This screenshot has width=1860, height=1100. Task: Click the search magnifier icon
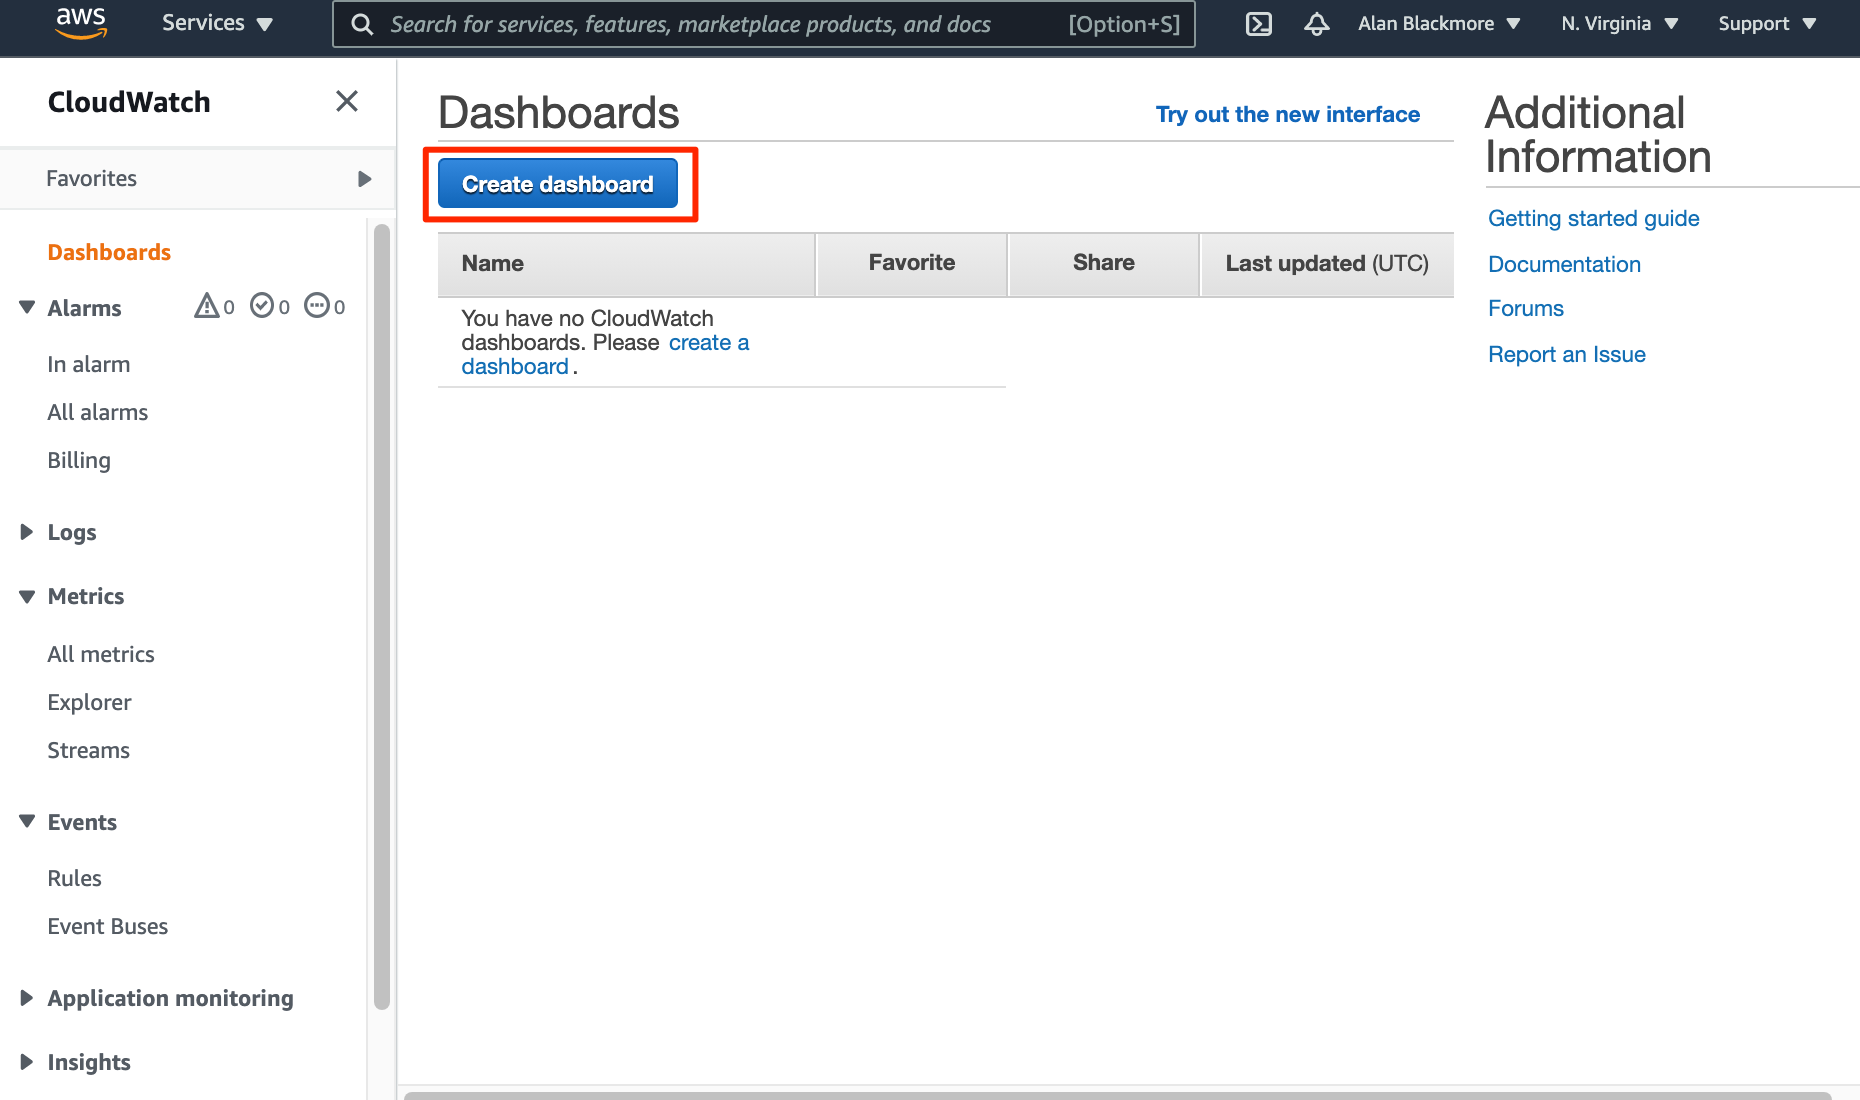[361, 24]
